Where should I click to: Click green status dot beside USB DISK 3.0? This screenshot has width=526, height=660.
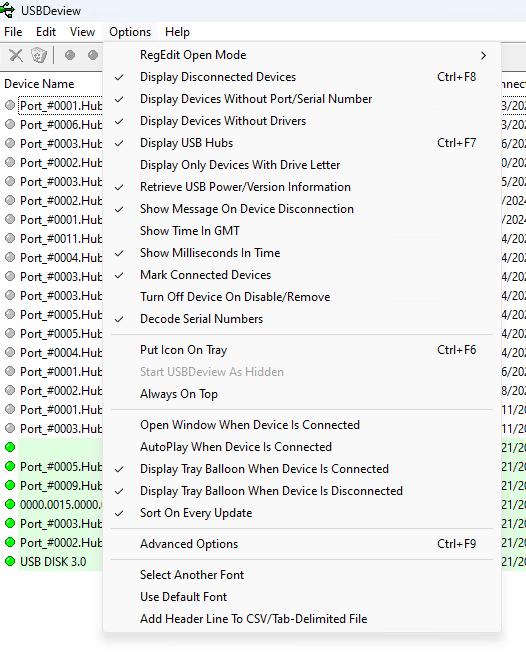tap(10, 561)
